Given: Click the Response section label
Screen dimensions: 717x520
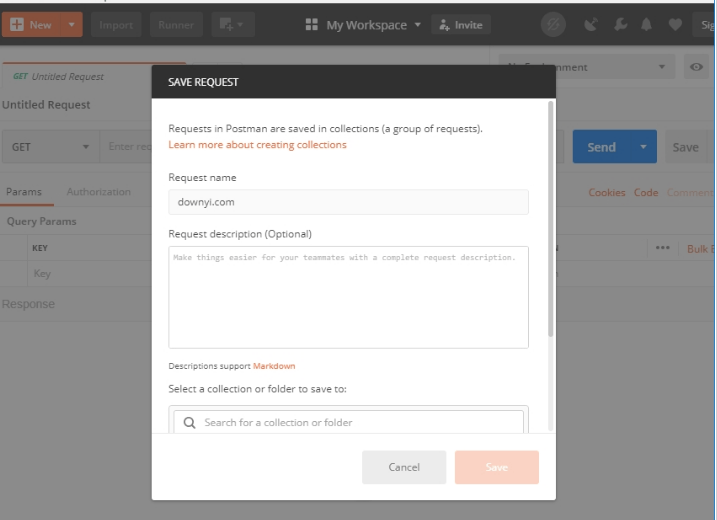Looking at the screenshot, I should point(28,304).
